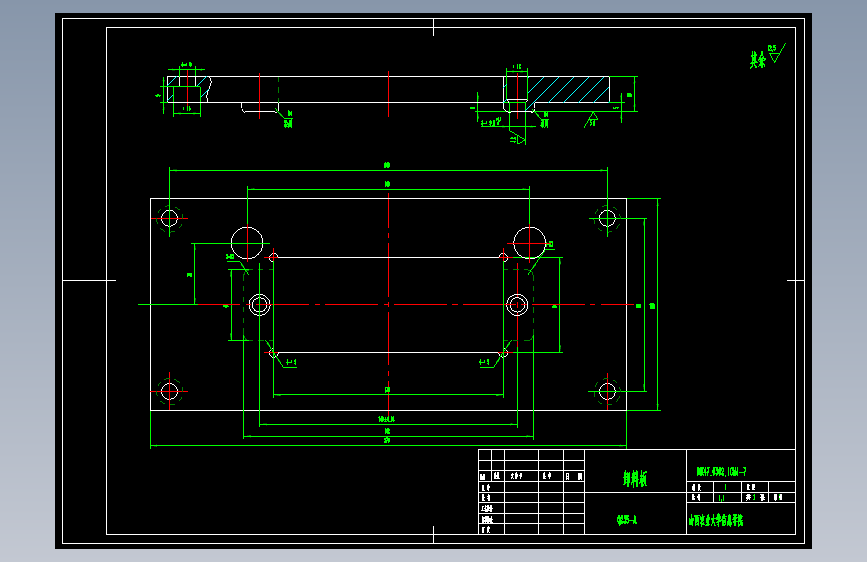867x562 pixels.
Task: Click the 其余 surface roughness note
Action: pyautogui.click(x=758, y=60)
